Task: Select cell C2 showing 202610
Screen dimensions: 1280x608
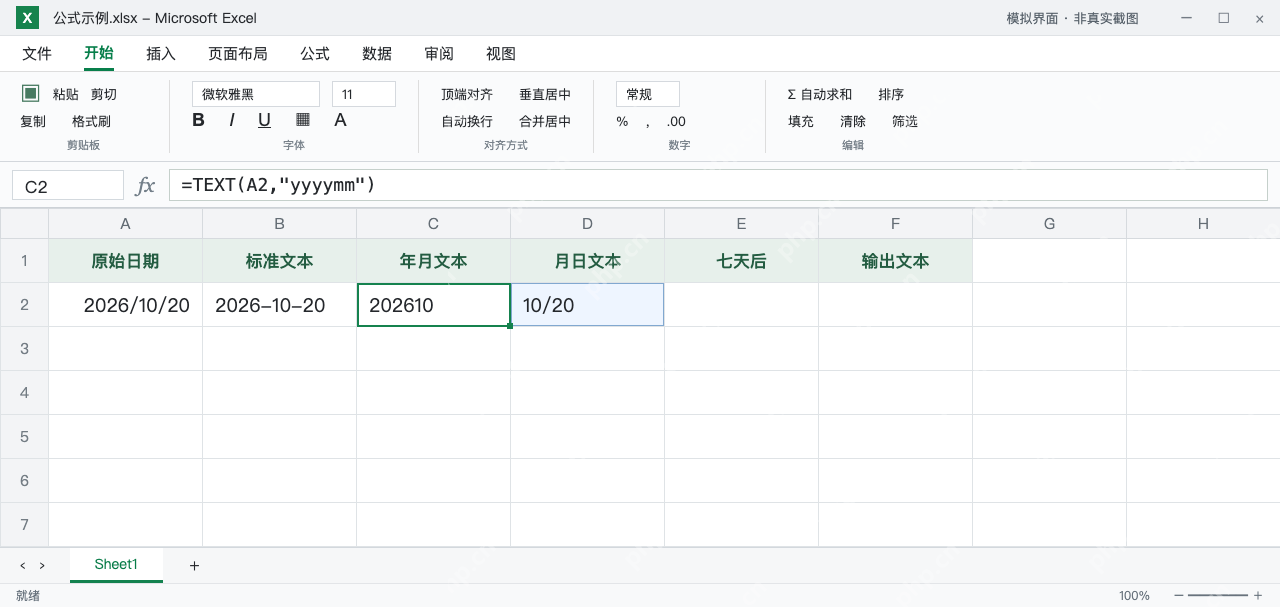Action: tap(433, 305)
